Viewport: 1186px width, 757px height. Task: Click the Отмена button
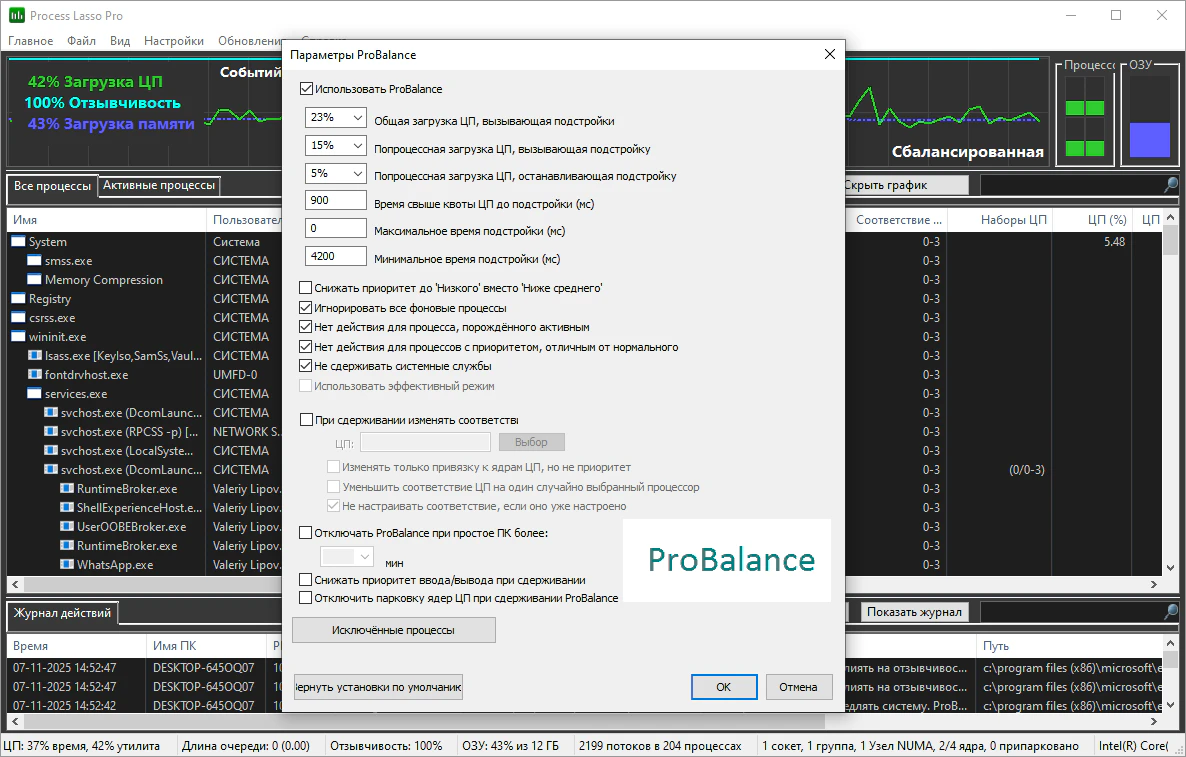[x=799, y=687]
